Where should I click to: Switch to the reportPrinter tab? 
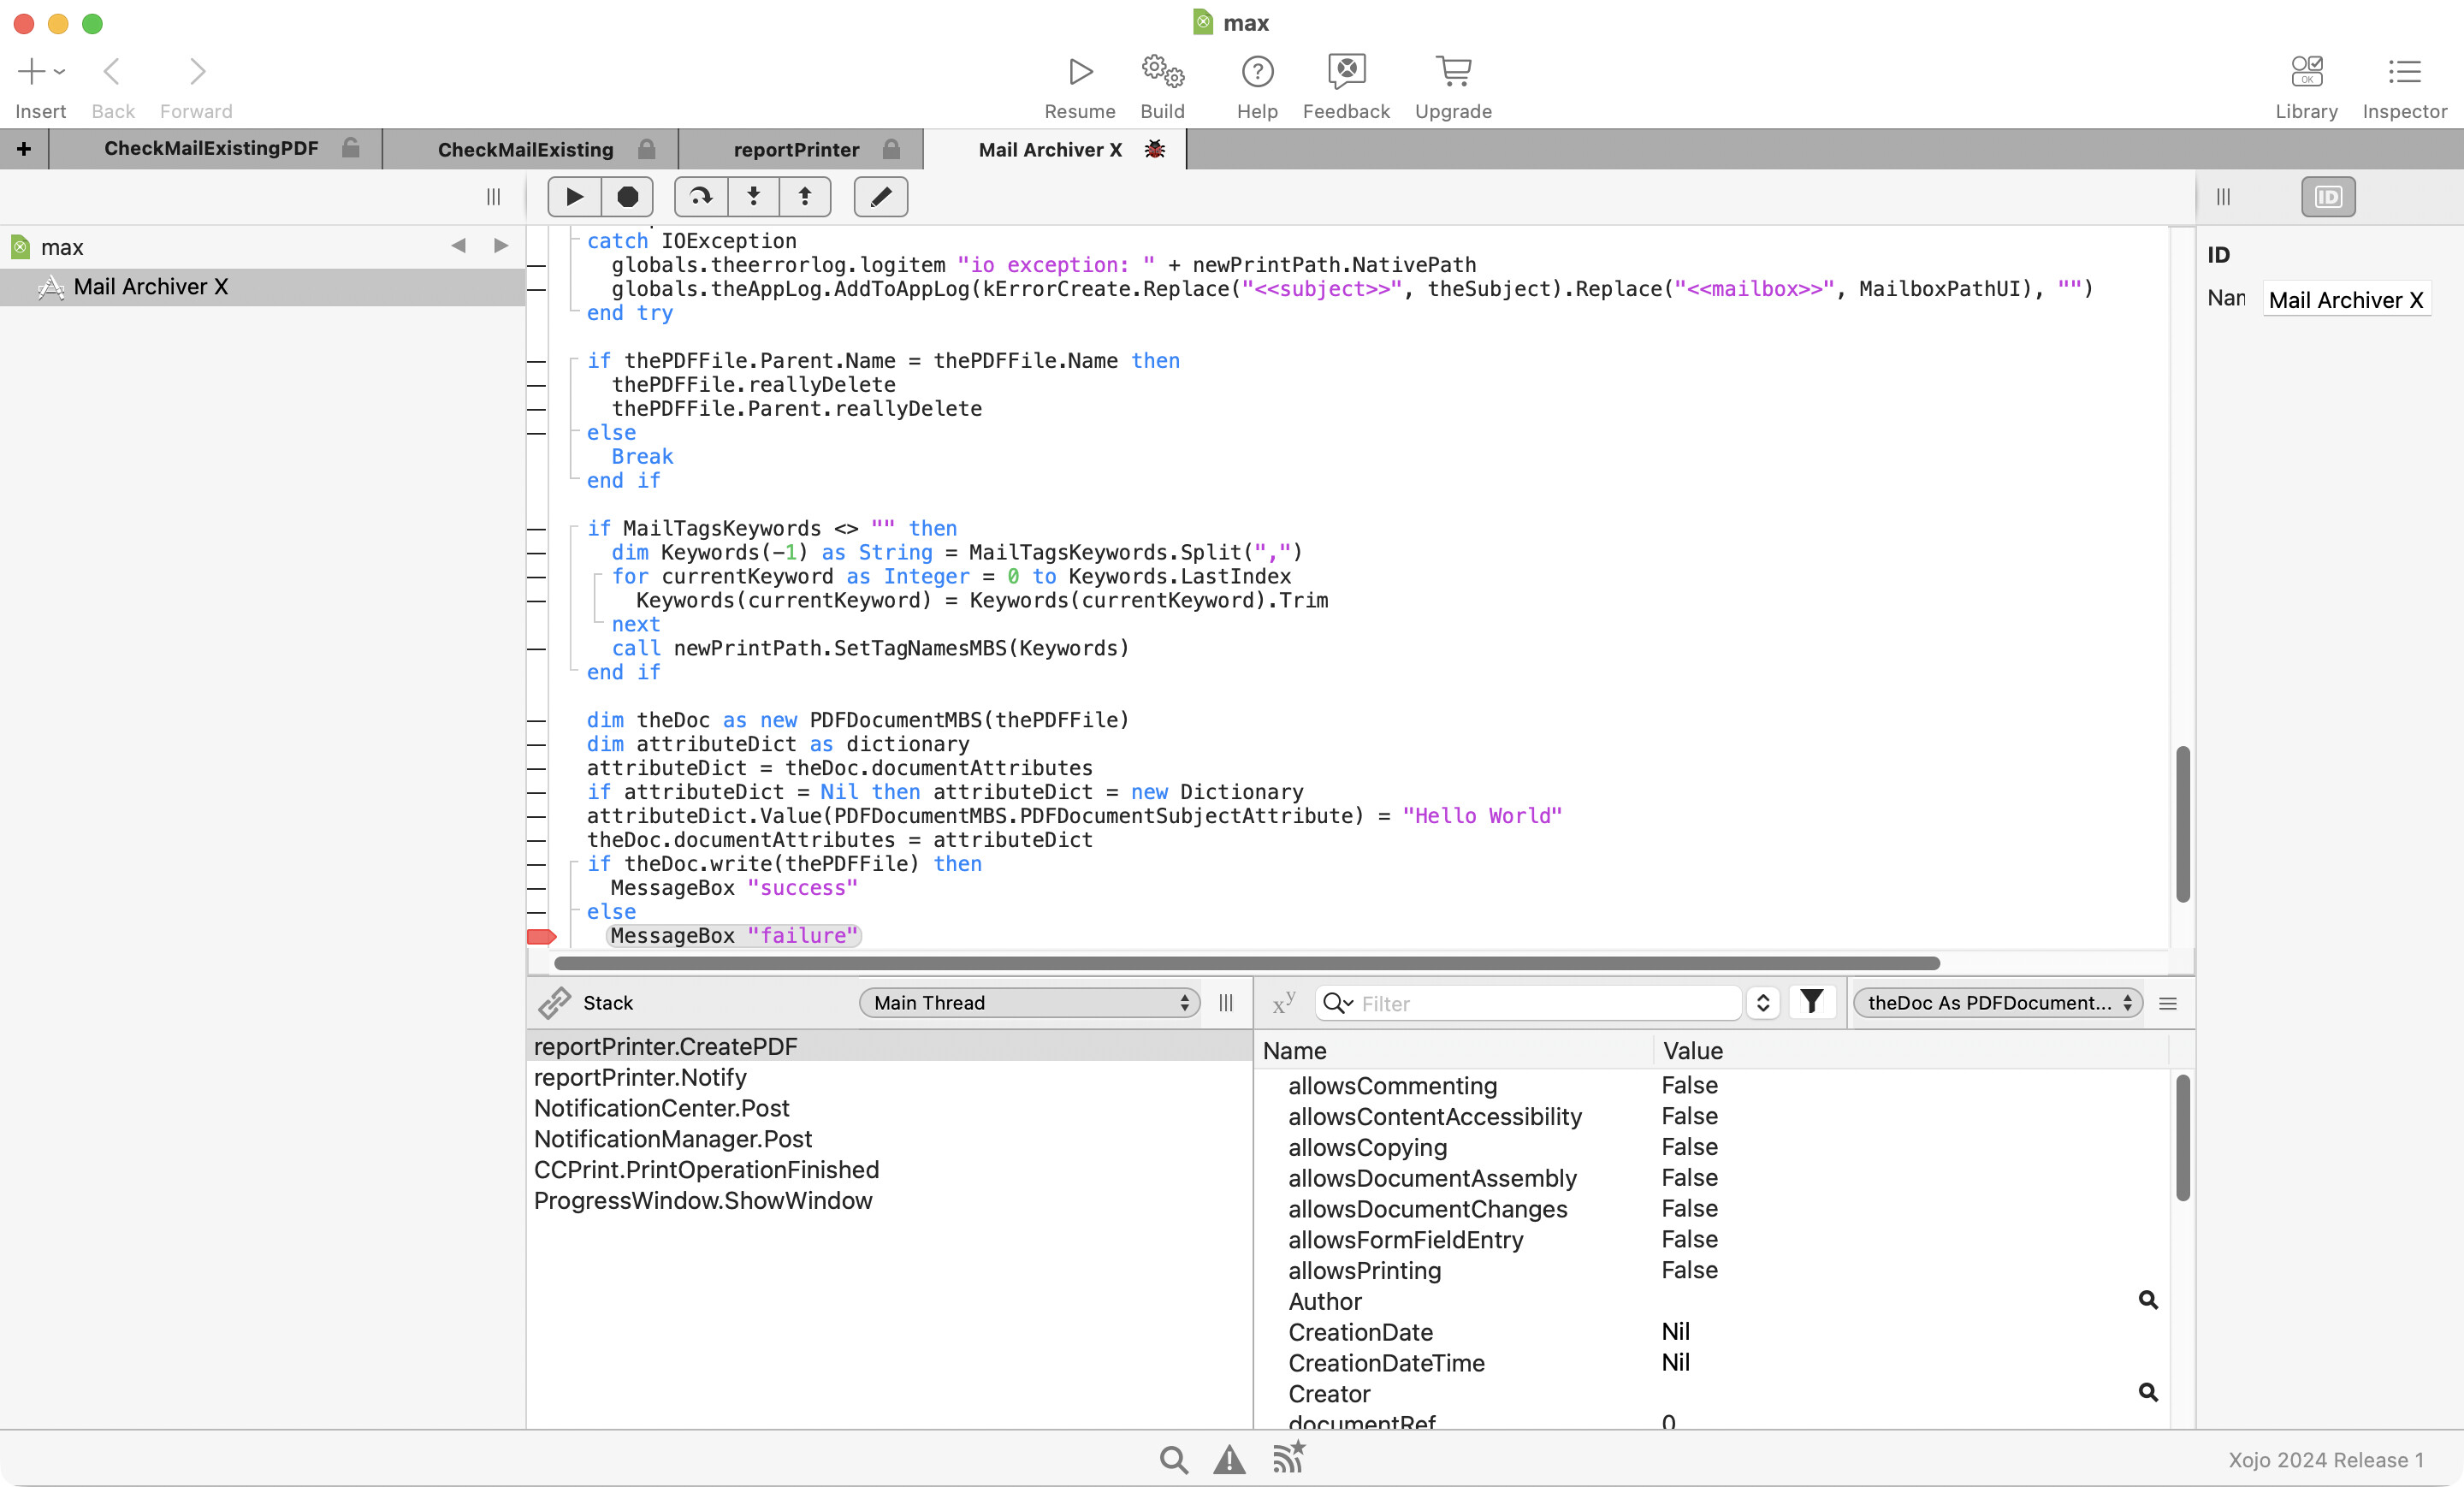click(x=796, y=149)
